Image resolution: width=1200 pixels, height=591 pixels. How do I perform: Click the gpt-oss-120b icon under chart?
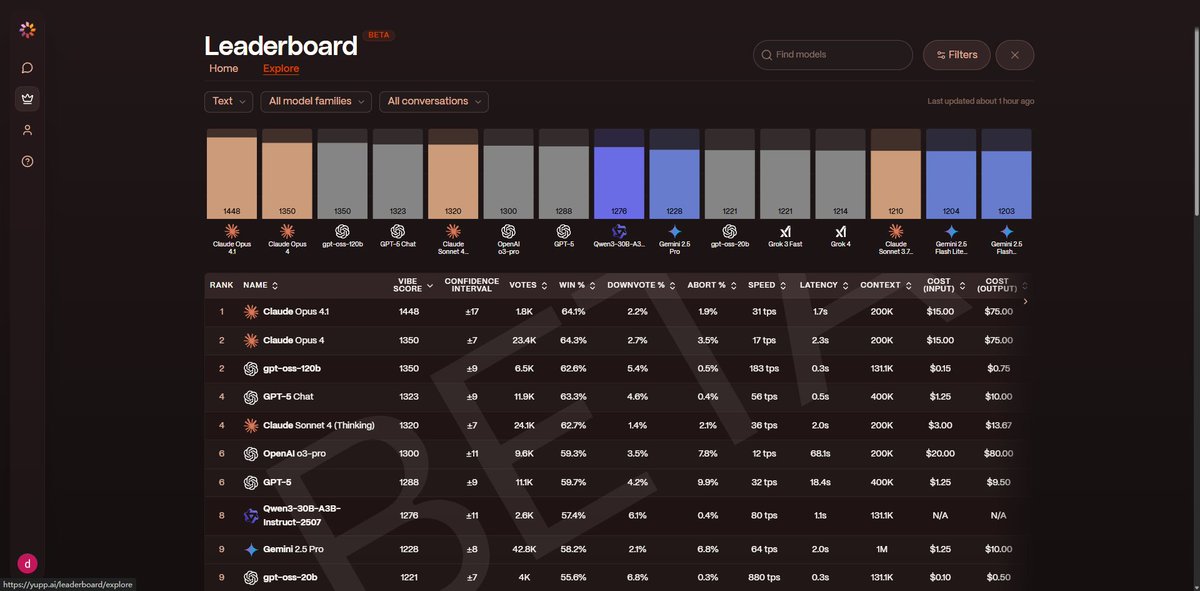tap(342, 231)
